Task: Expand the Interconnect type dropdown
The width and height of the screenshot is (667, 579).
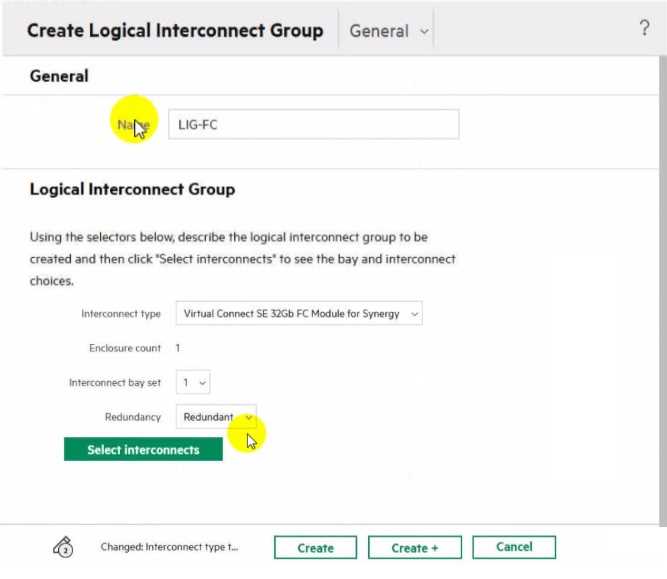Action: (x=299, y=314)
